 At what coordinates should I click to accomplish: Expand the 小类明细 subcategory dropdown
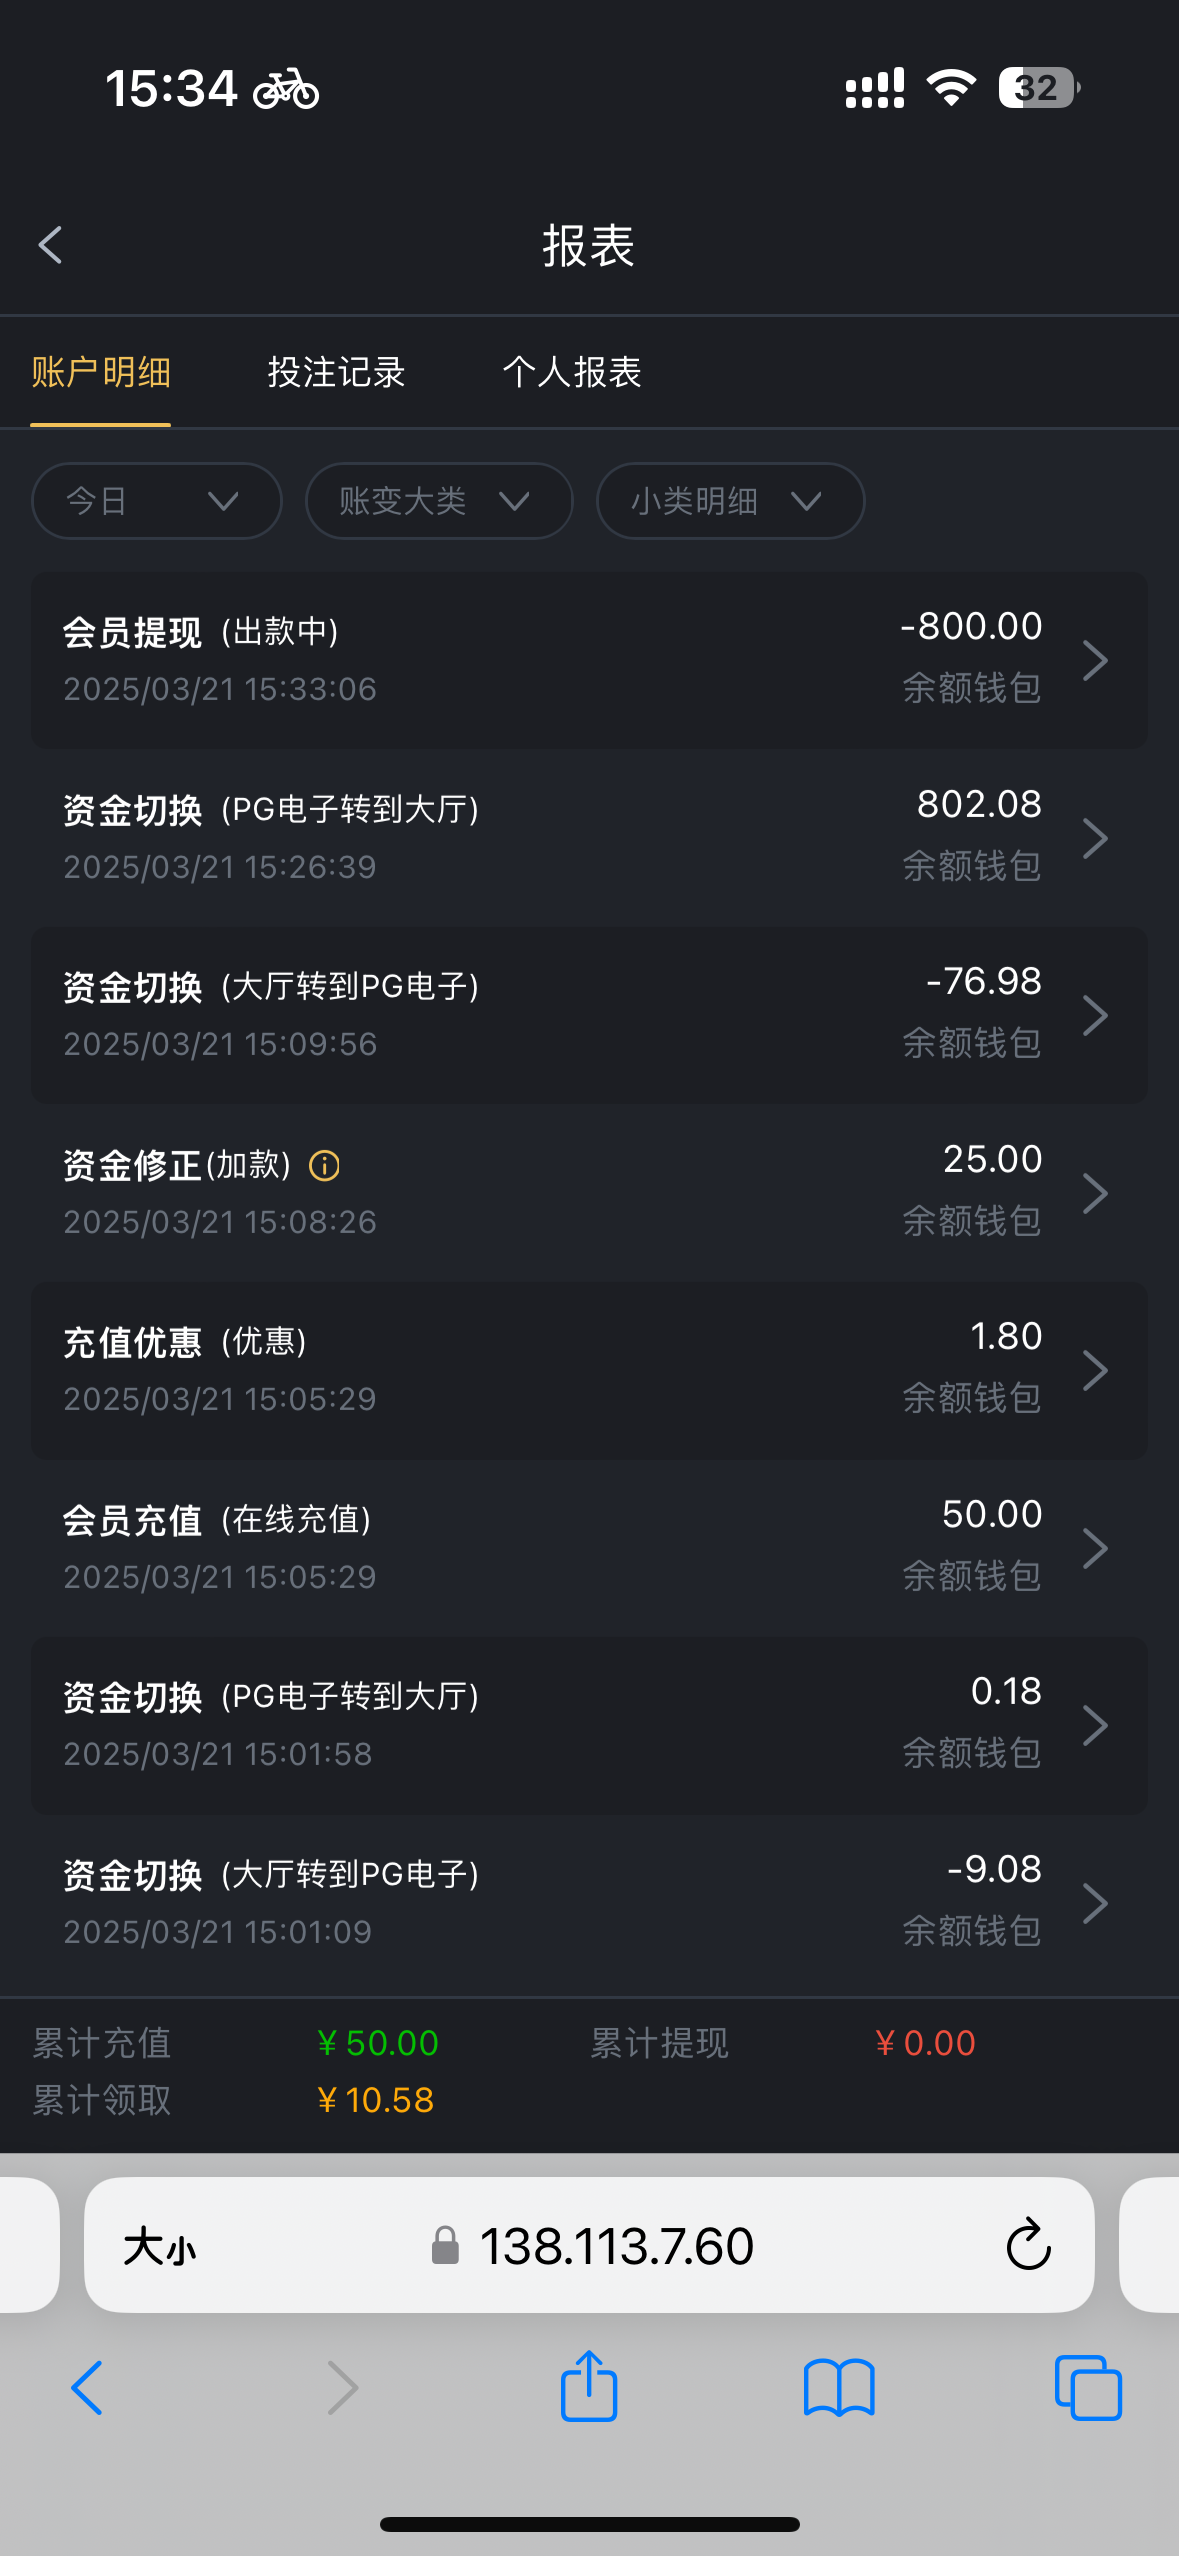coord(730,501)
